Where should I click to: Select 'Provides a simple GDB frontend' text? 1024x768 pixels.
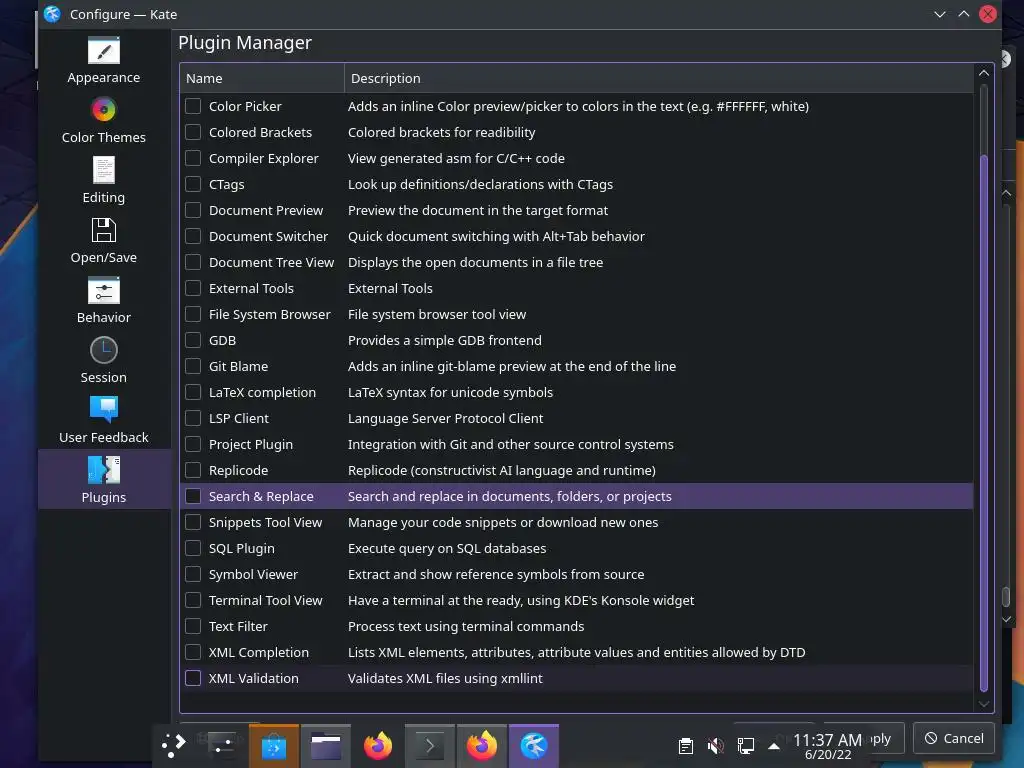[x=445, y=340]
